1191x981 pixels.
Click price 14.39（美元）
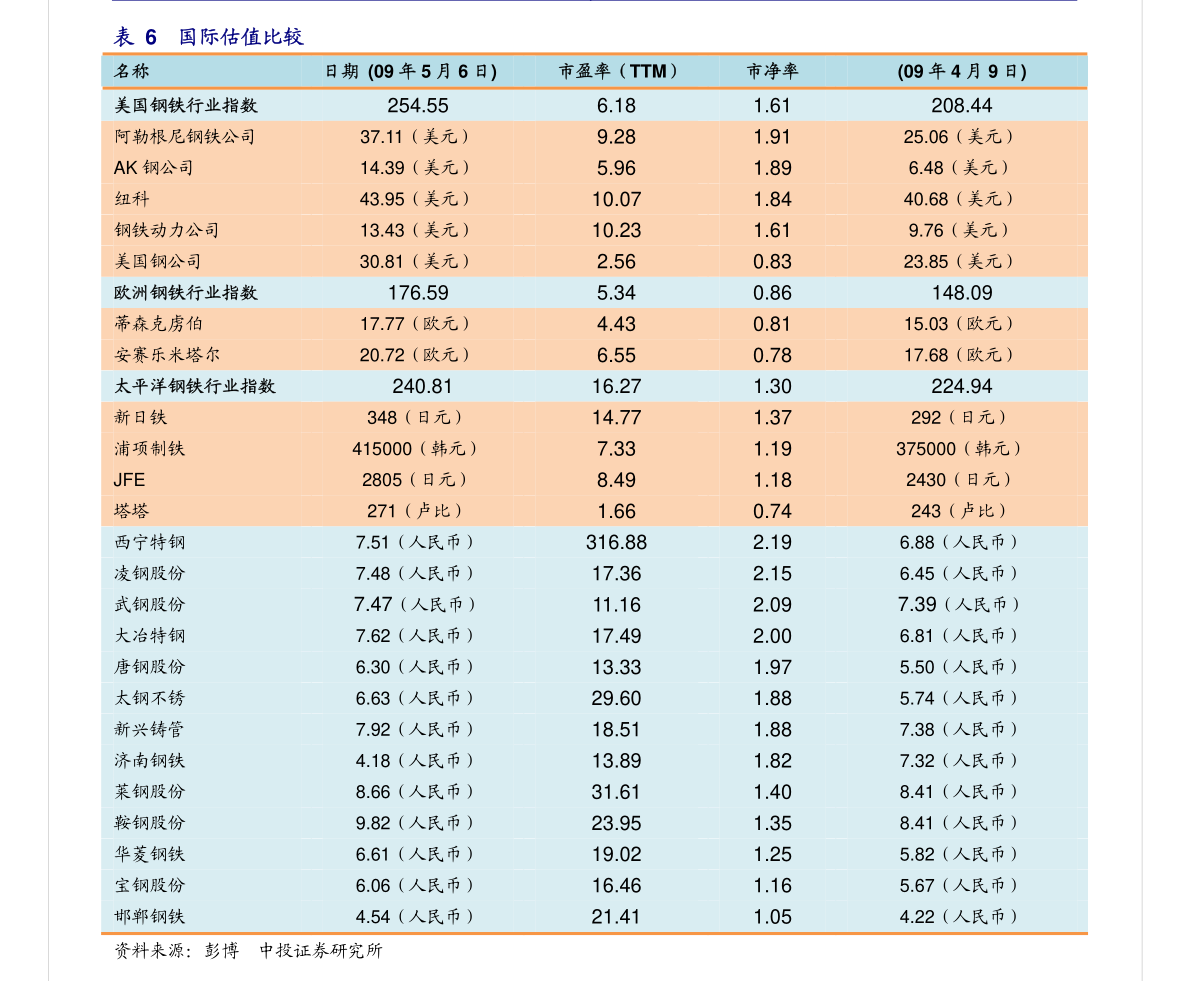[415, 168]
